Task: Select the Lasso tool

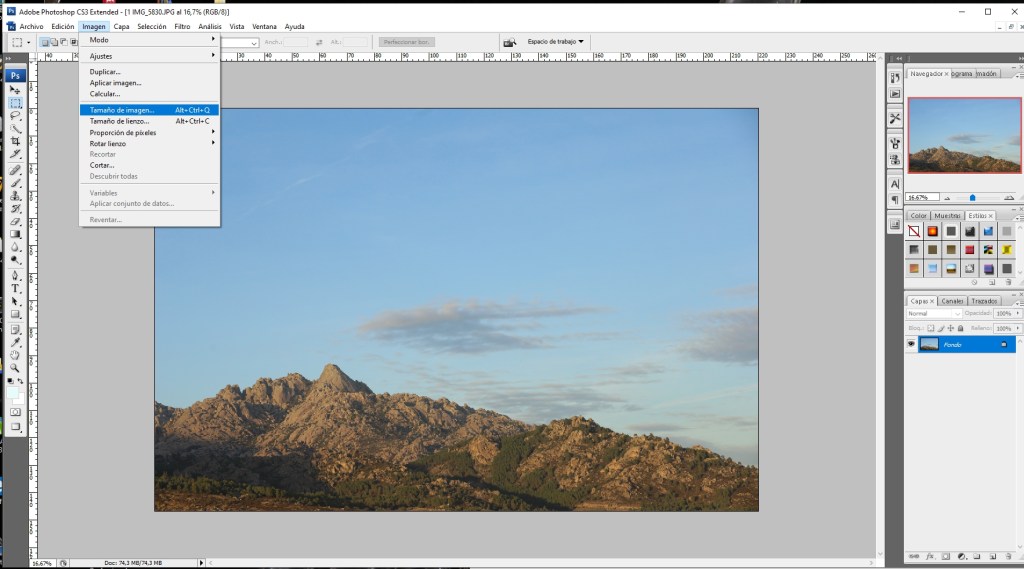Action: tap(16, 116)
